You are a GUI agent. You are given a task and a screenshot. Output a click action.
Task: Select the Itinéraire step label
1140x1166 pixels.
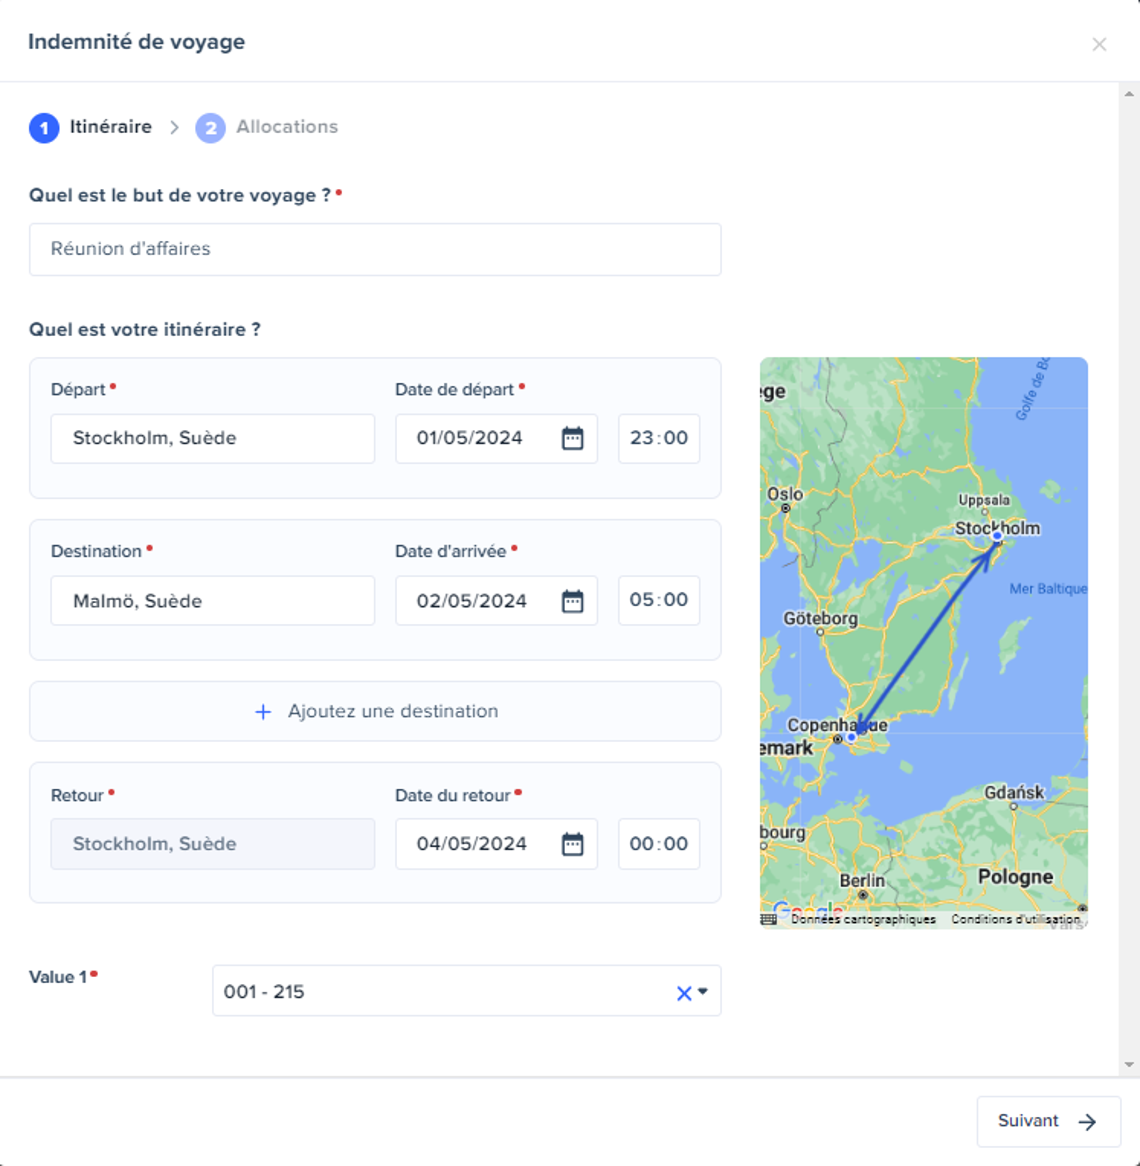tap(110, 127)
